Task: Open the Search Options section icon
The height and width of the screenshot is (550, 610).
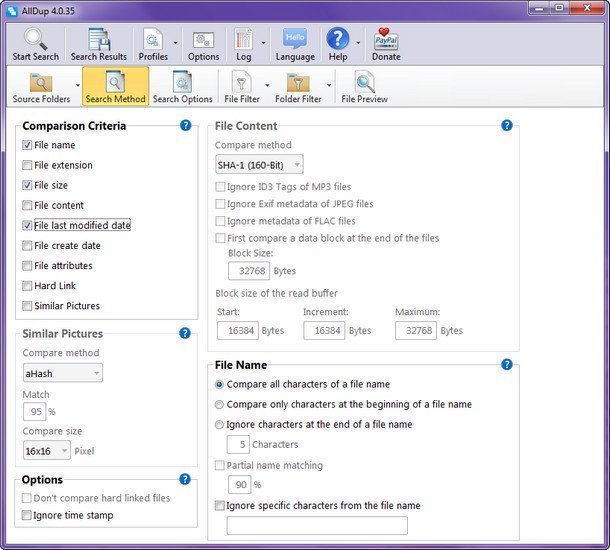Action: tap(182, 81)
